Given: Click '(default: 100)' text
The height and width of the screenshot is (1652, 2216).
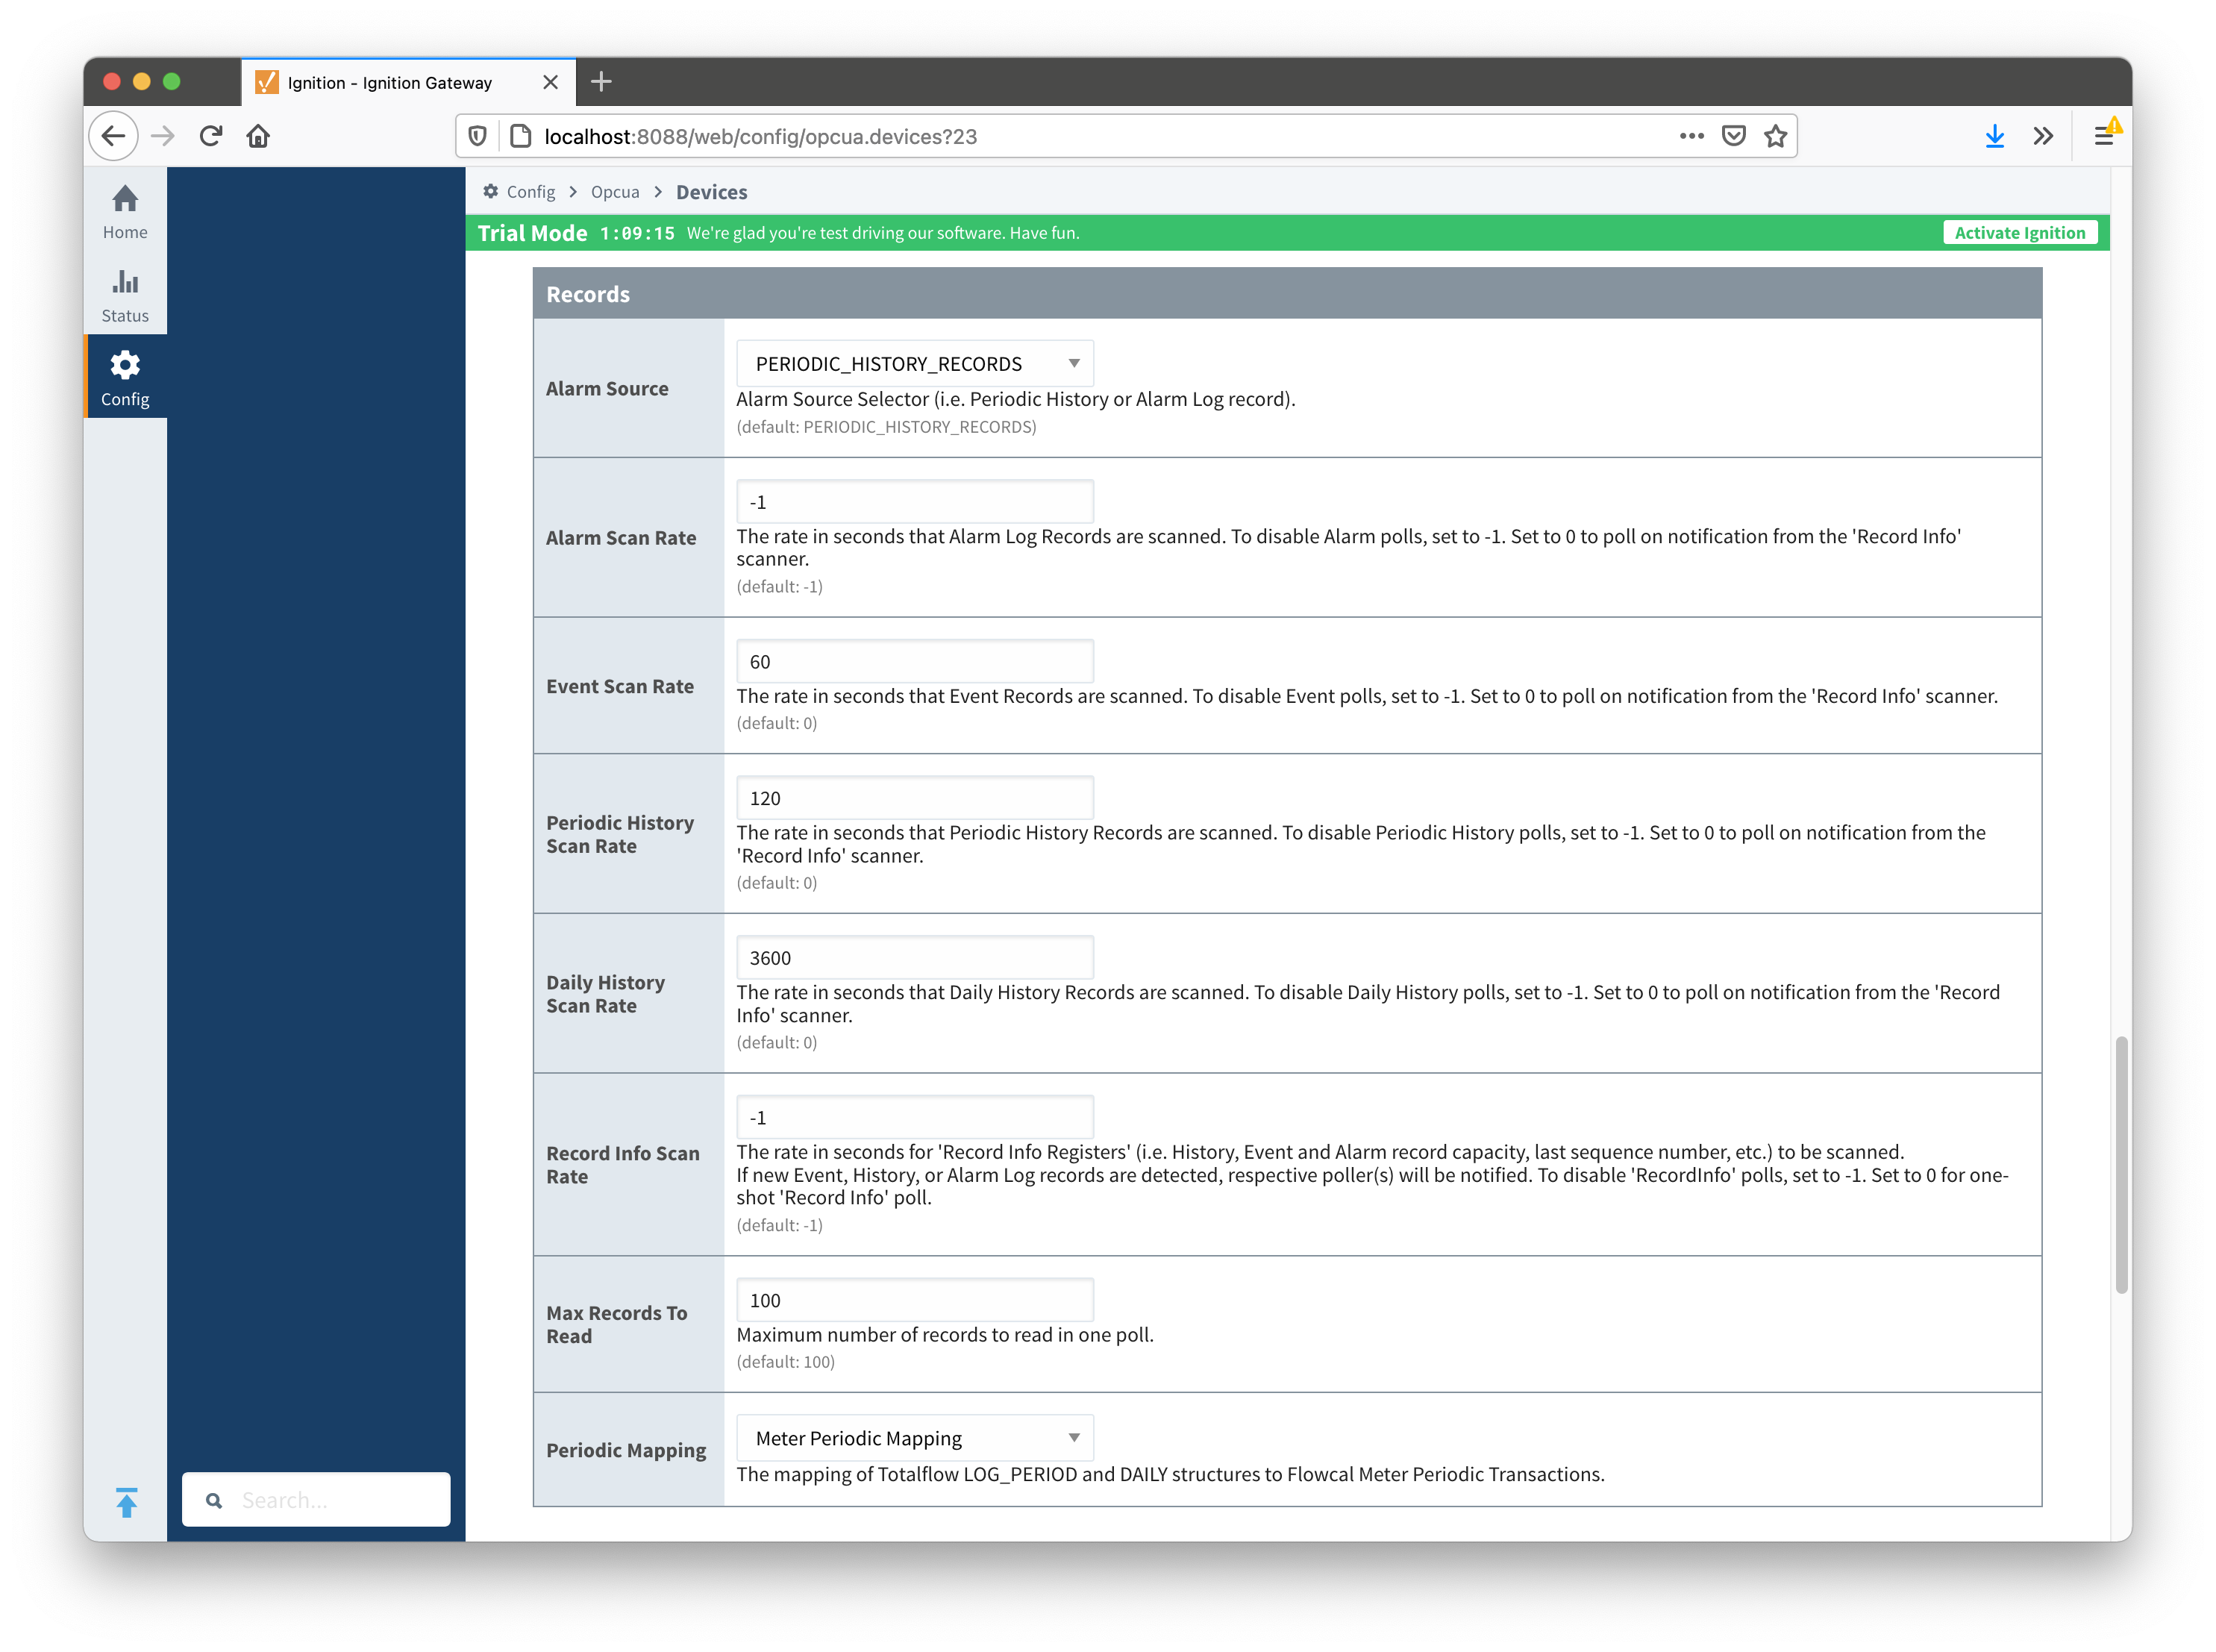Looking at the screenshot, I should click(x=785, y=1361).
